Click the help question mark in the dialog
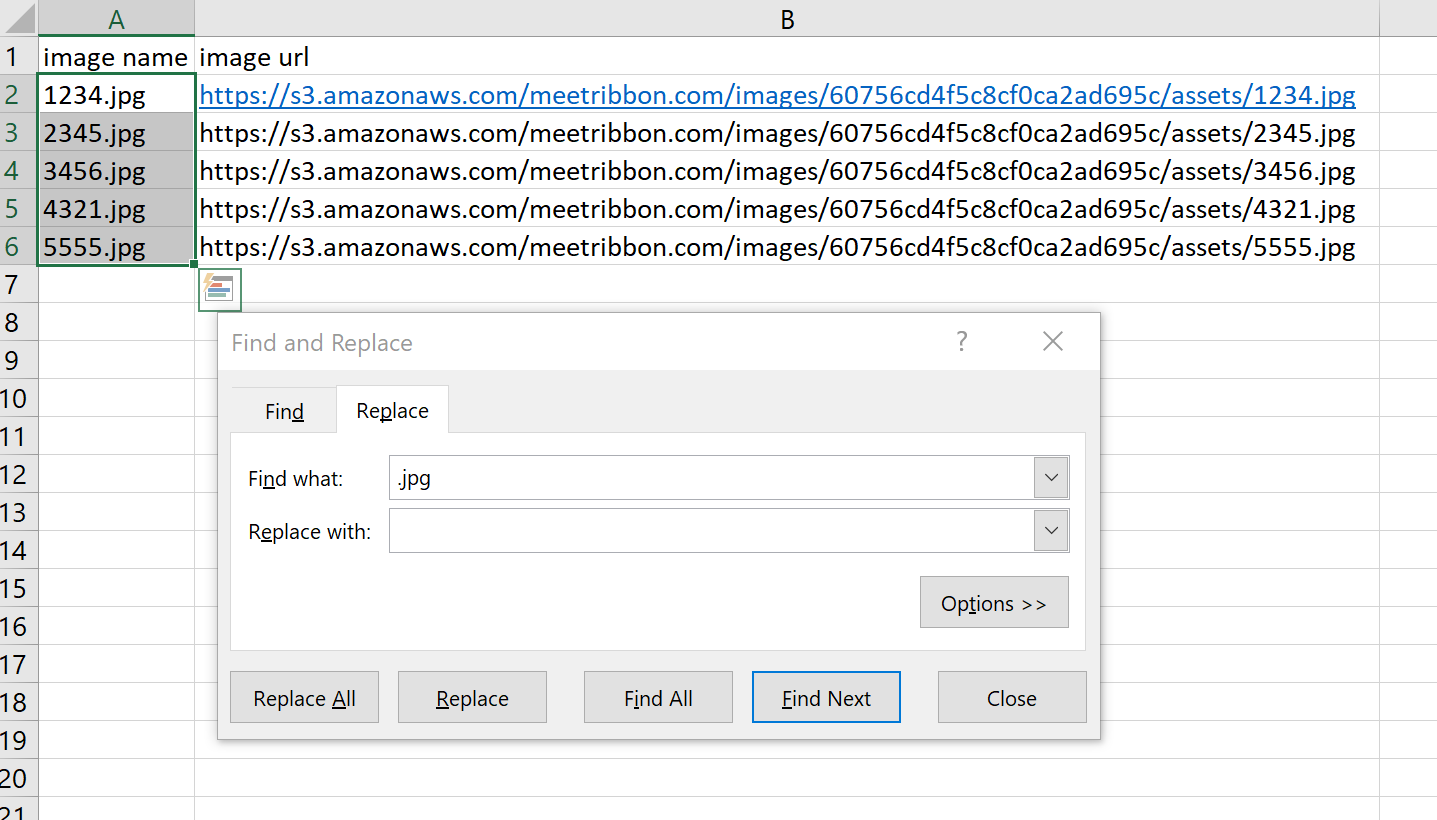1437x820 pixels. coord(962,342)
